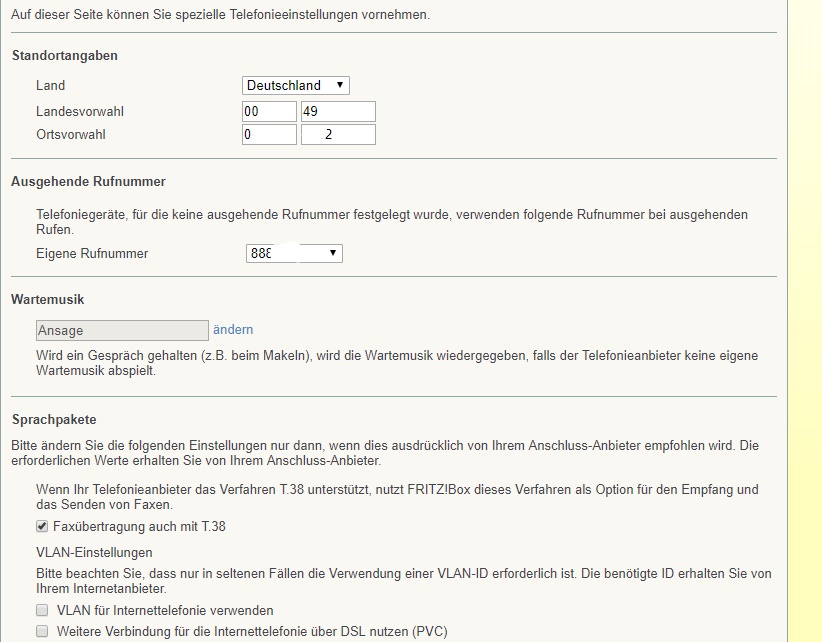Click the Standortangaben section heading
This screenshot has width=822, height=642.
(64, 56)
